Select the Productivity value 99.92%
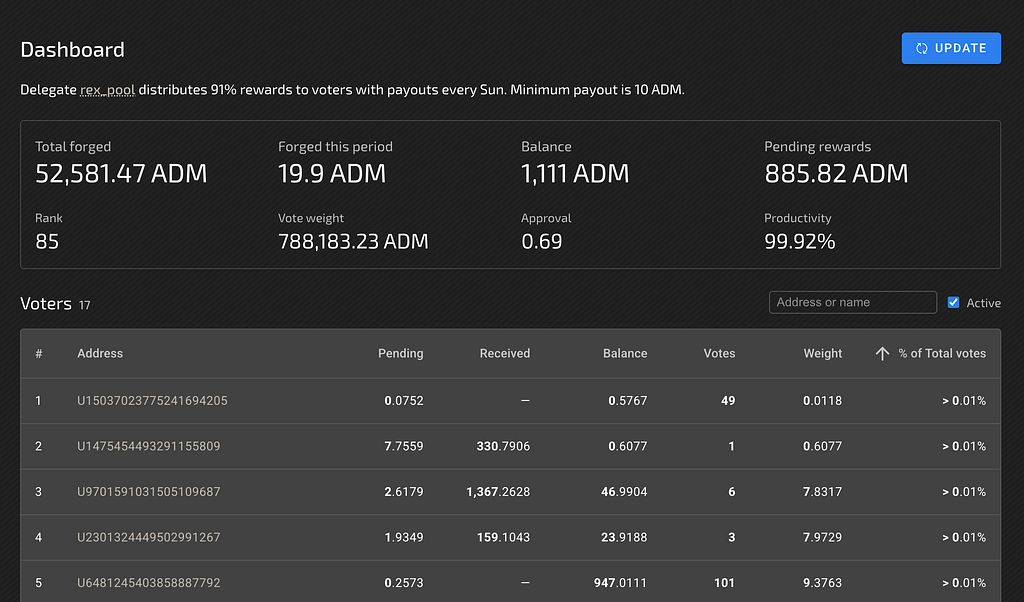Screen dimensions: 1024x602 pos(799,242)
